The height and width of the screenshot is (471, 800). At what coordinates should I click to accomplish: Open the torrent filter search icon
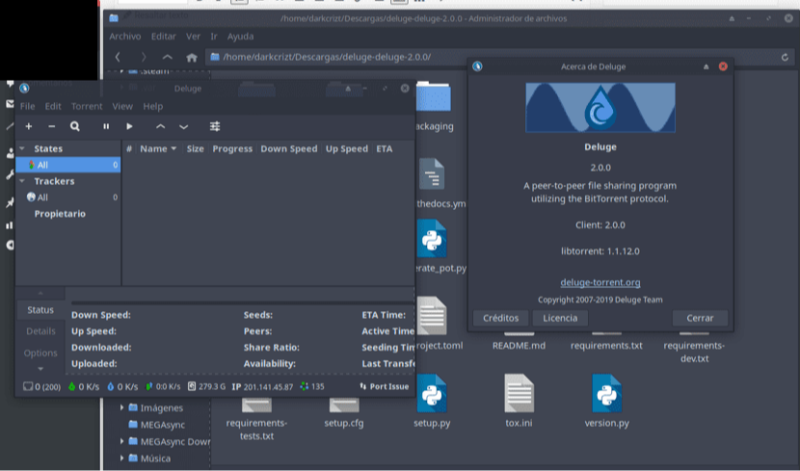coord(74,126)
